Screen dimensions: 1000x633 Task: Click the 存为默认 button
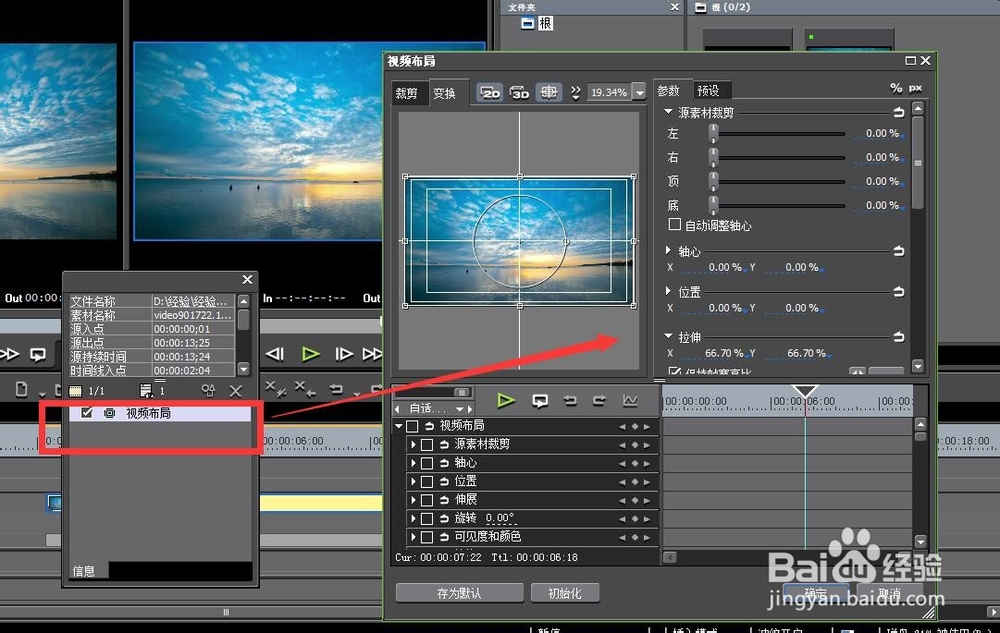(x=459, y=593)
